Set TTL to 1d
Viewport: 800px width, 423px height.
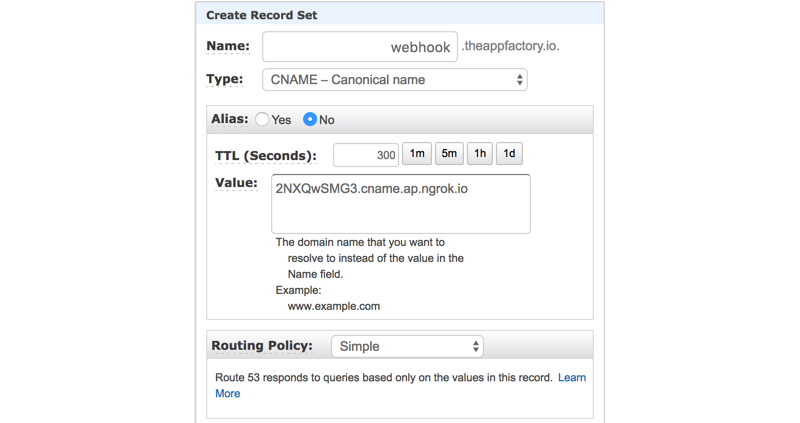[x=509, y=154]
